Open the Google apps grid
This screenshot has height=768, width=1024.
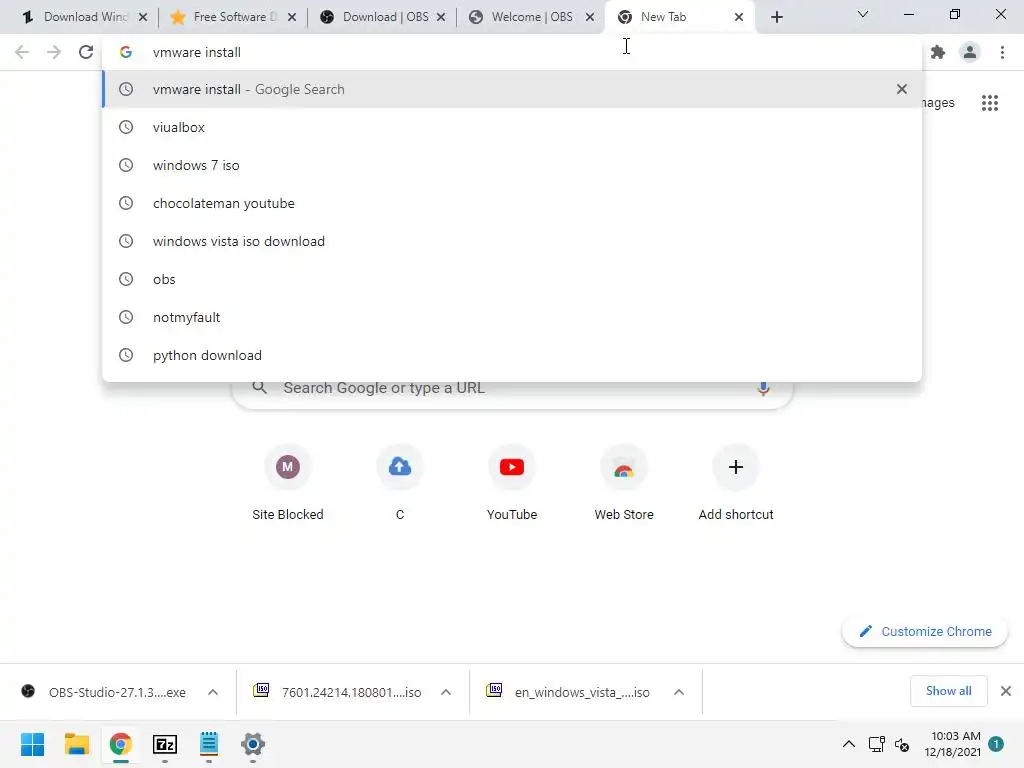pos(990,103)
